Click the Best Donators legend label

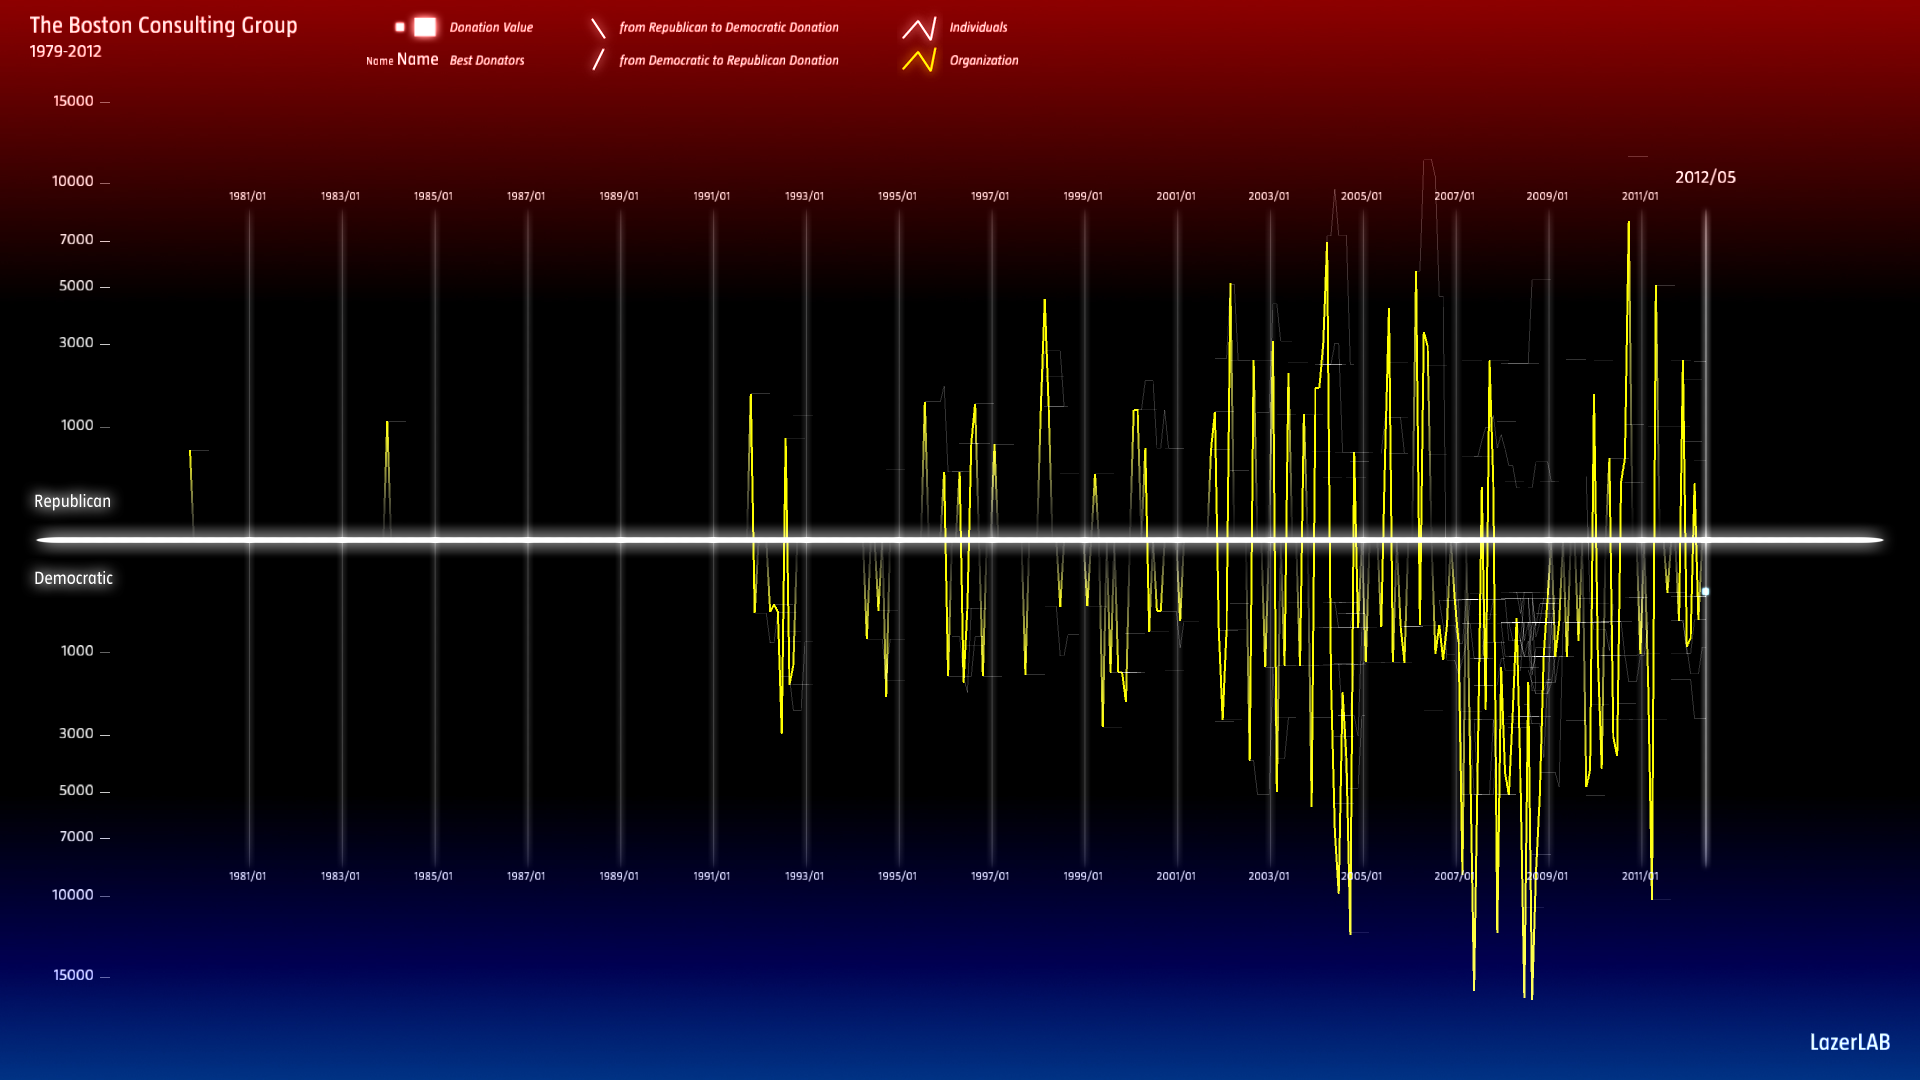click(x=487, y=61)
